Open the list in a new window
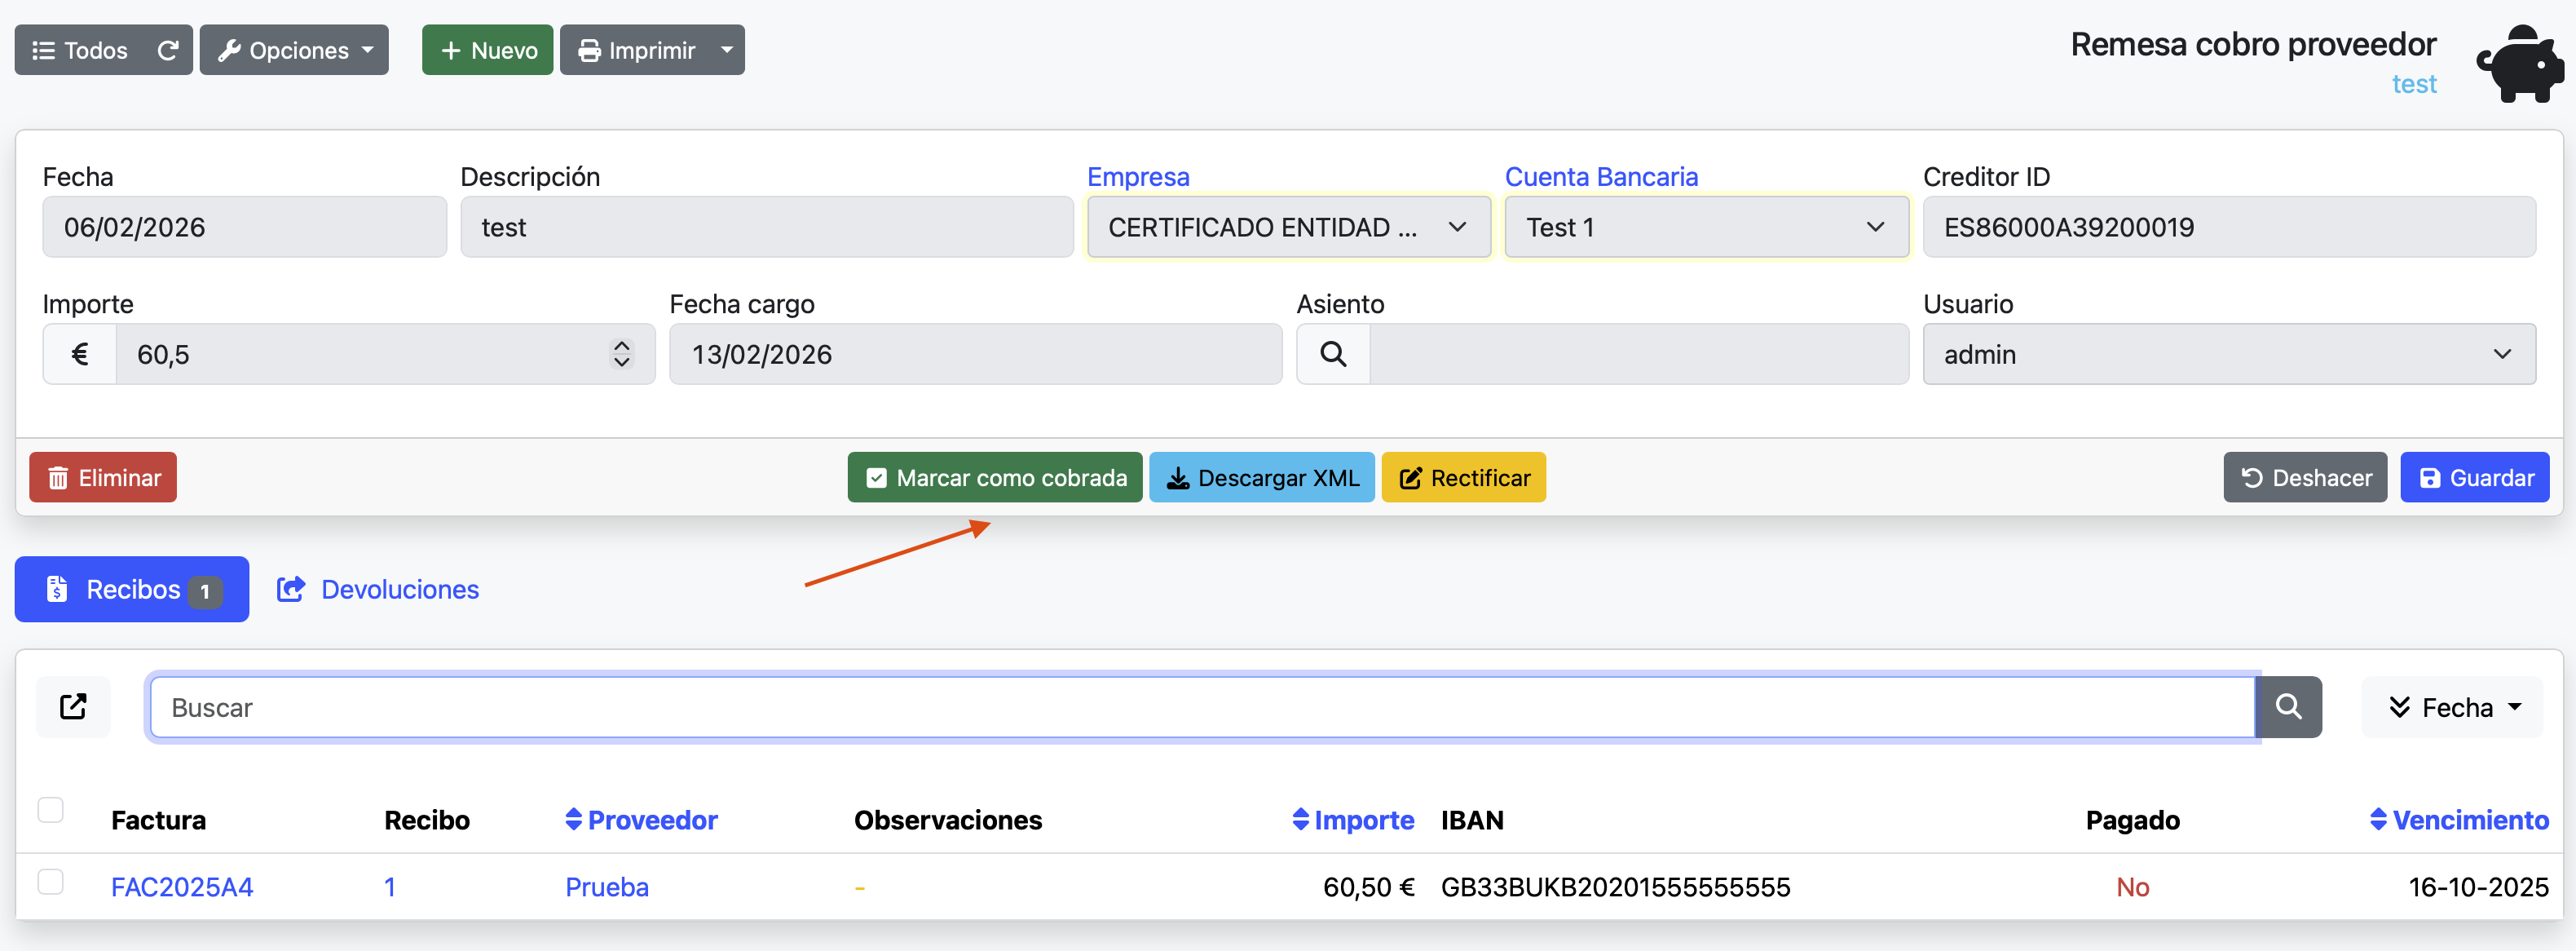The width and height of the screenshot is (2576, 951). (x=73, y=707)
